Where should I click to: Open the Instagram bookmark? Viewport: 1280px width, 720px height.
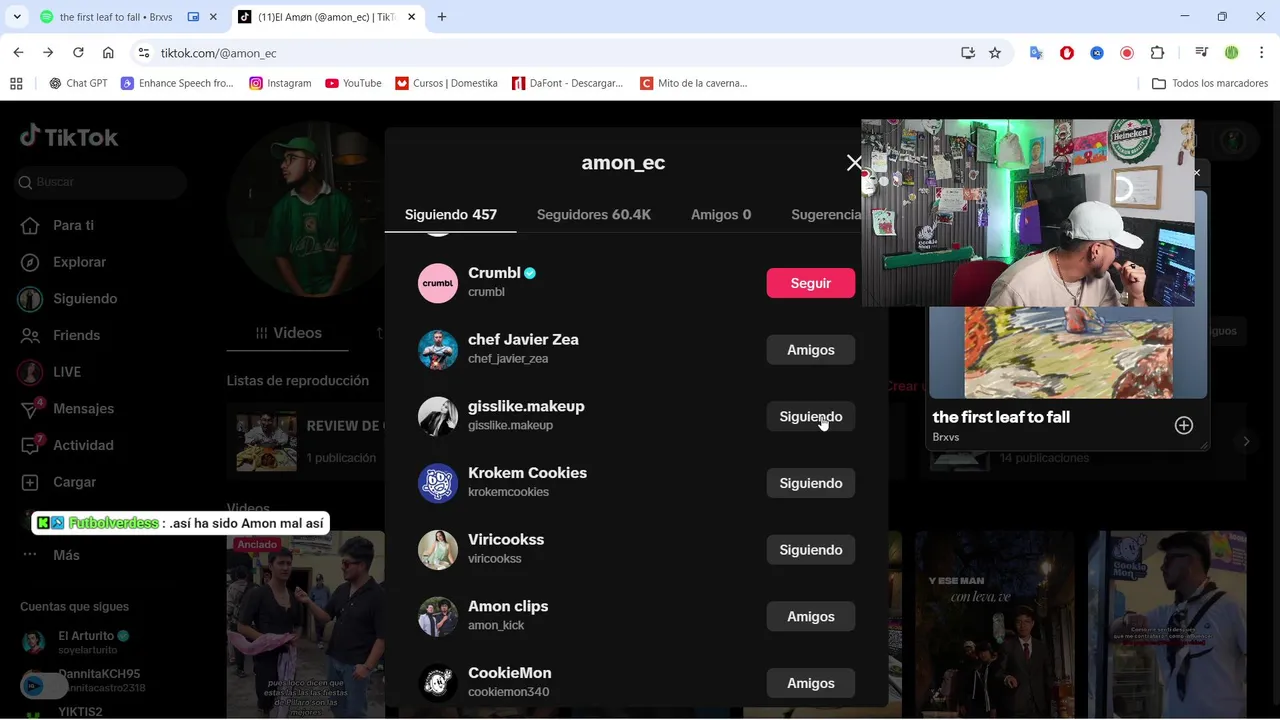click(280, 83)
